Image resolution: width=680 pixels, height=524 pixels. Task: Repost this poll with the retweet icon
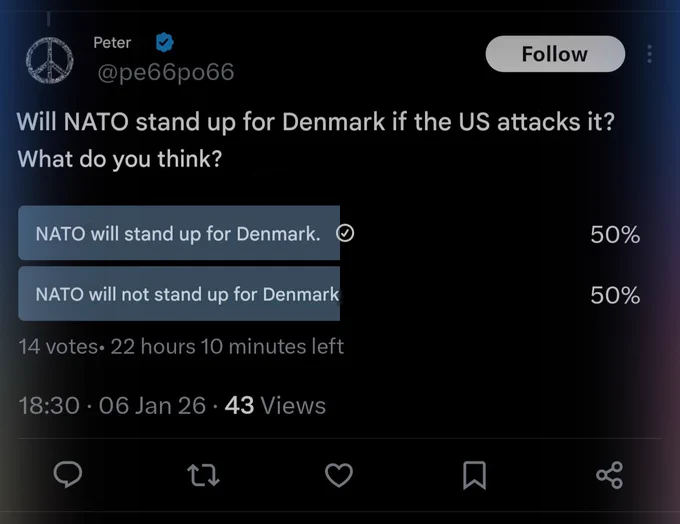(x=203, y=475)
